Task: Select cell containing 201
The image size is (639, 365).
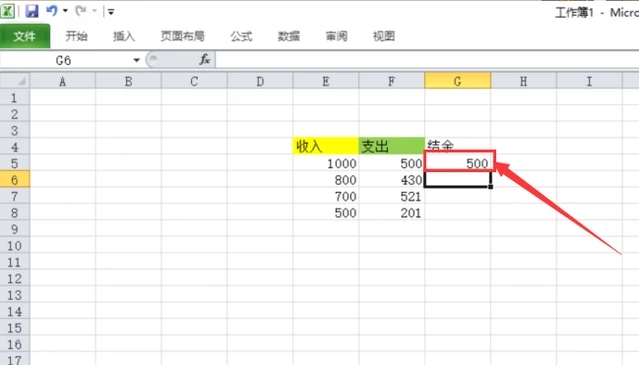Action: click(x=392, y=213)
